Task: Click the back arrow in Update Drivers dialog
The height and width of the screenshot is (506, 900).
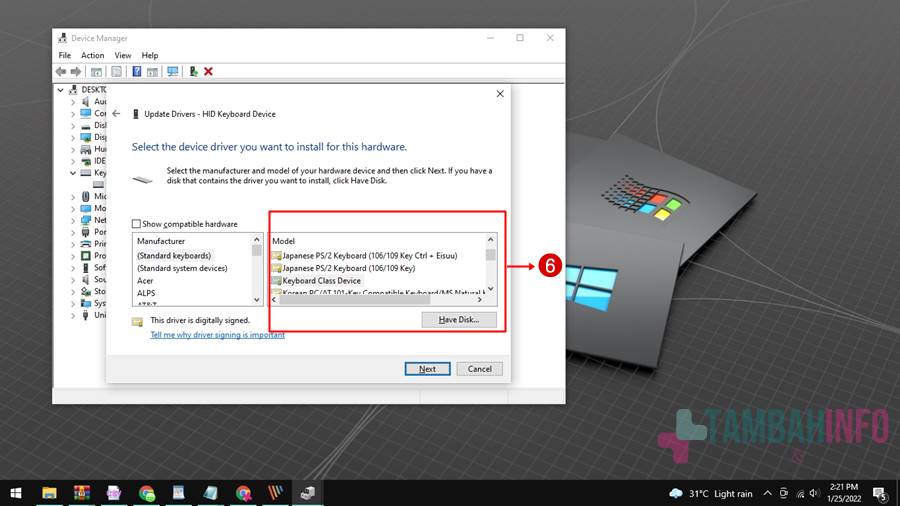Action: pos(117,114)
